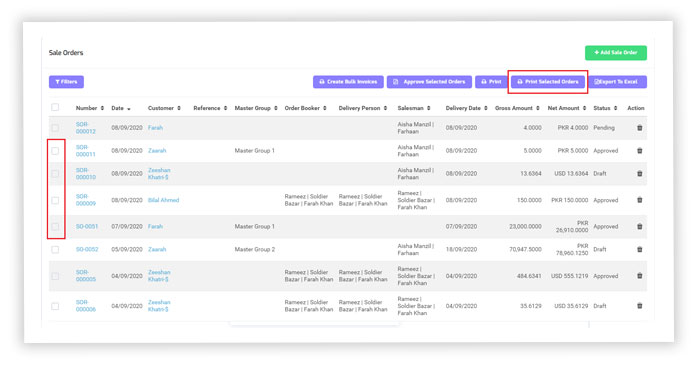Open order link SO-0051
Screen dimensions: 699x366
(86, 226)
